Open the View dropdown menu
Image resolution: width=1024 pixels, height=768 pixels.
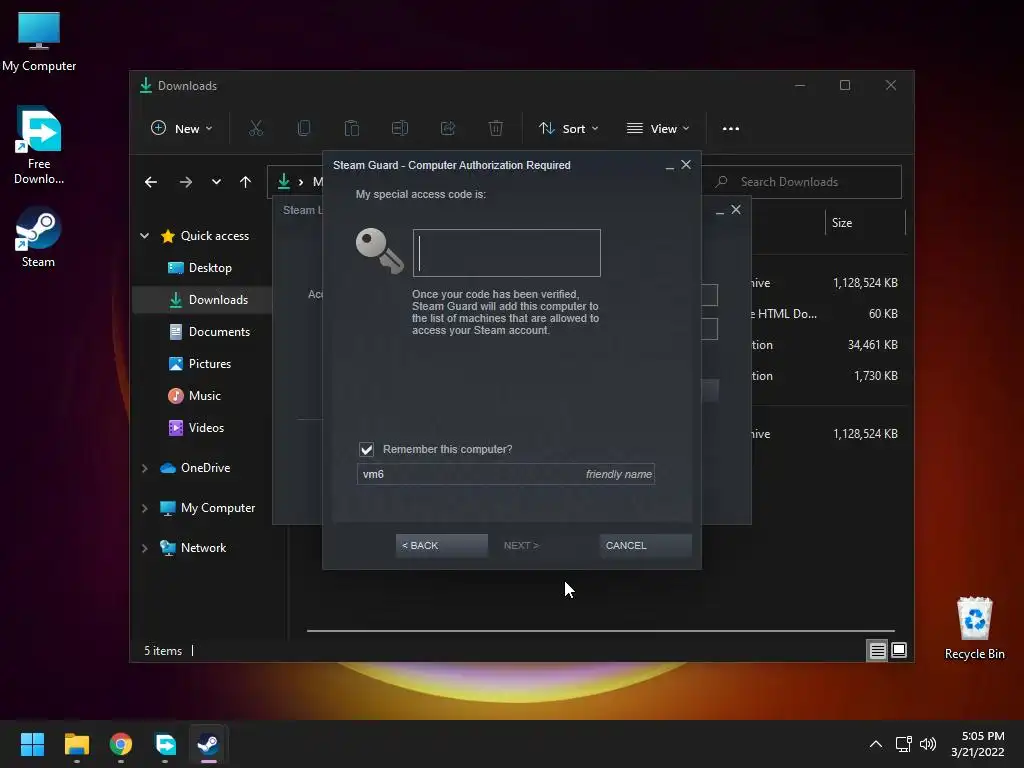pos(658,129)
